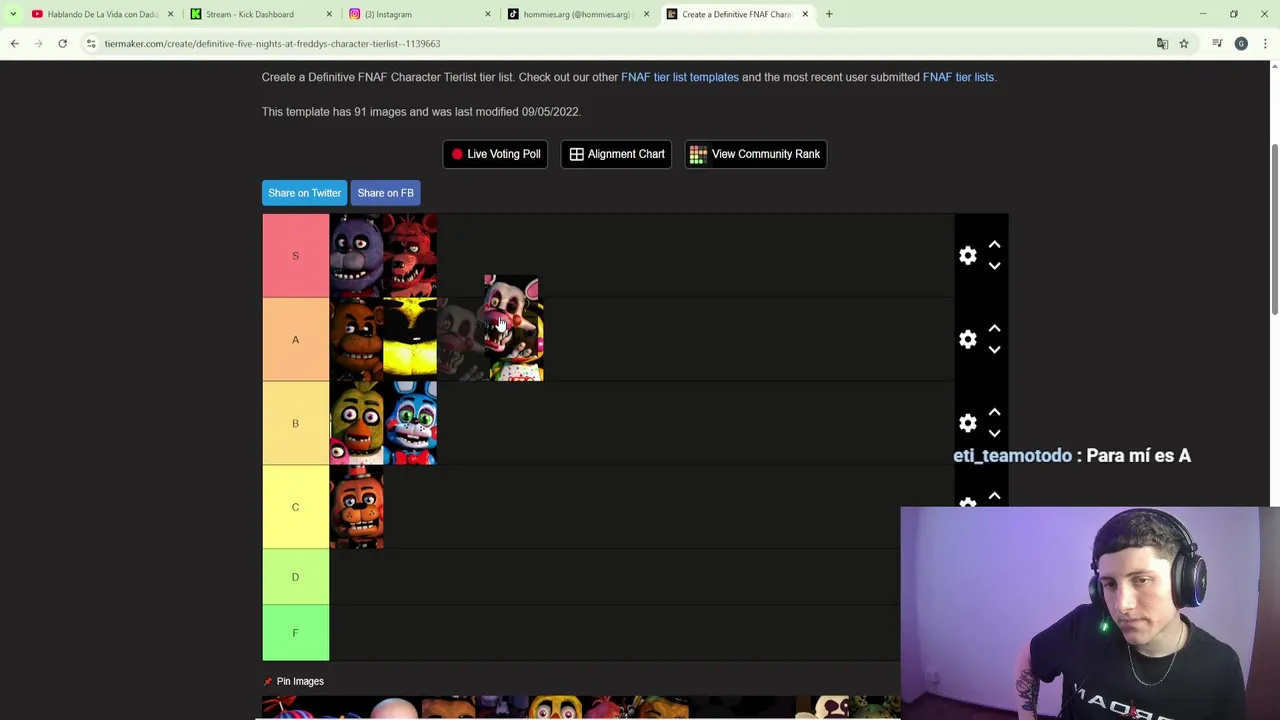Click the grid icon in Alignment Chart
Viewport: 1280px width, 720px height.
576,154
